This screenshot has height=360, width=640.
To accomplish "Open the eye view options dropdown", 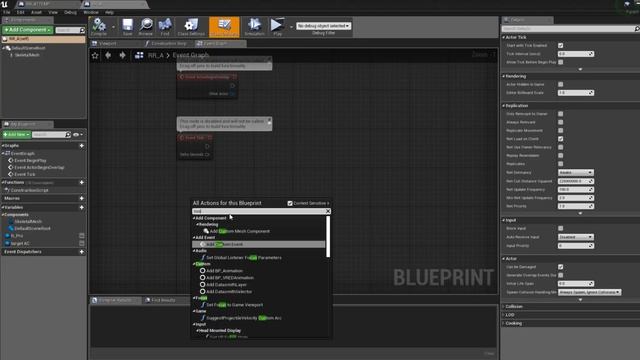I will click(x=78, y=134).
